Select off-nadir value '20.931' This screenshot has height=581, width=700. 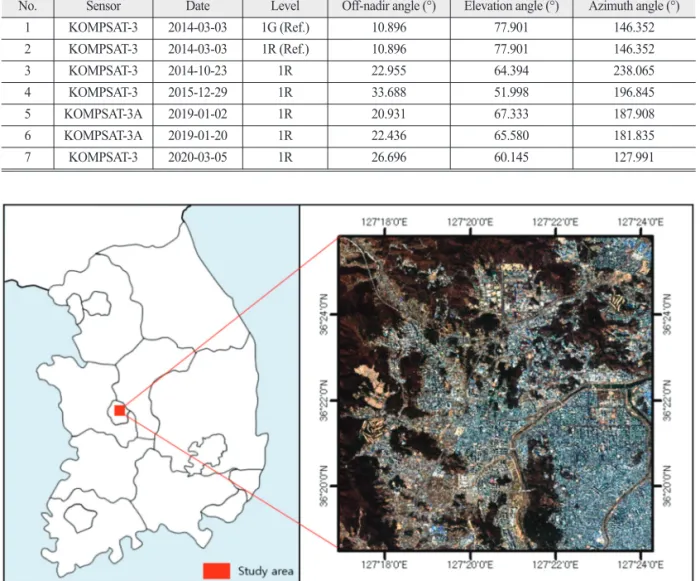389,114
